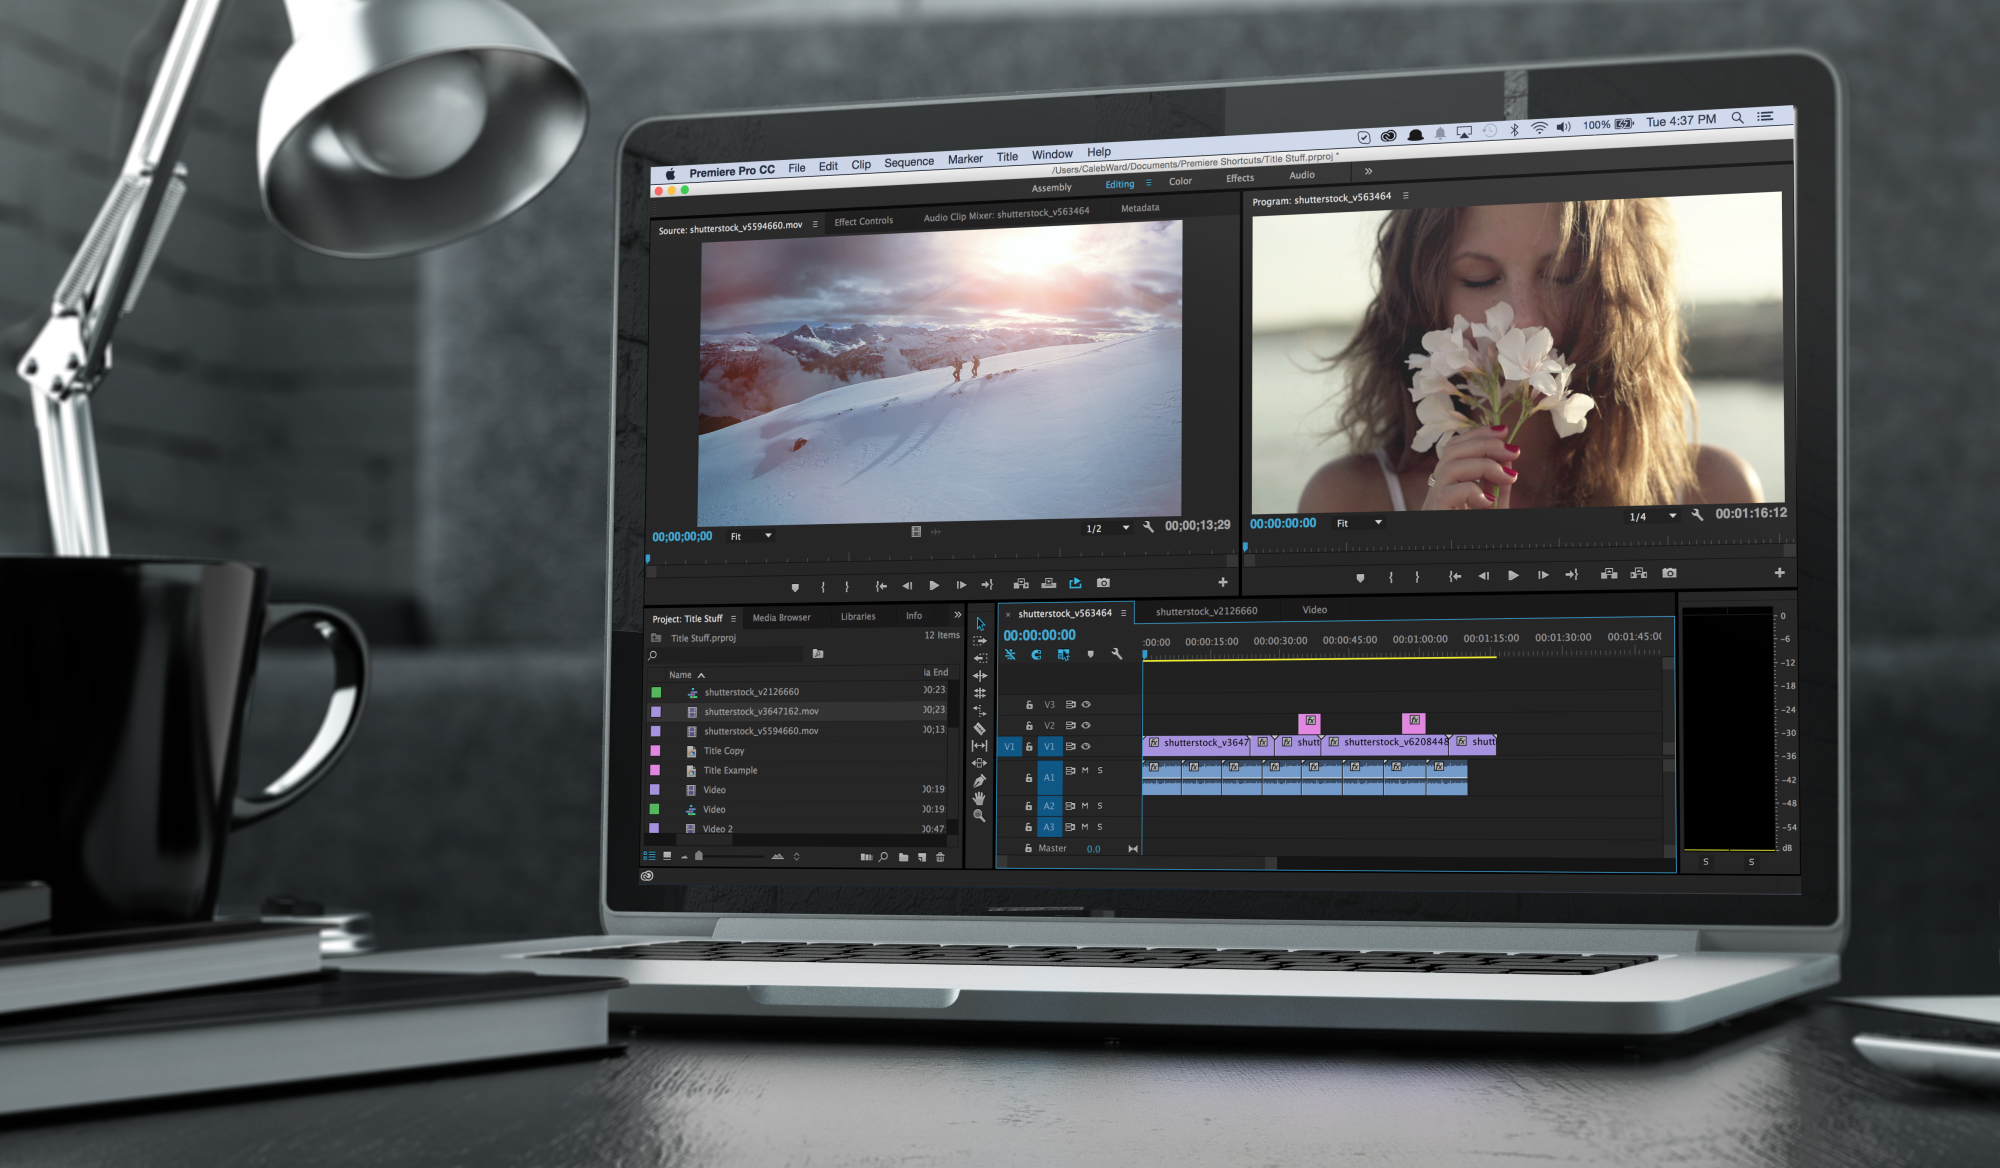Open the timeline wrench settings icon
The height and width of the screenshot is (1168, 2000).
click(1117, 654)
